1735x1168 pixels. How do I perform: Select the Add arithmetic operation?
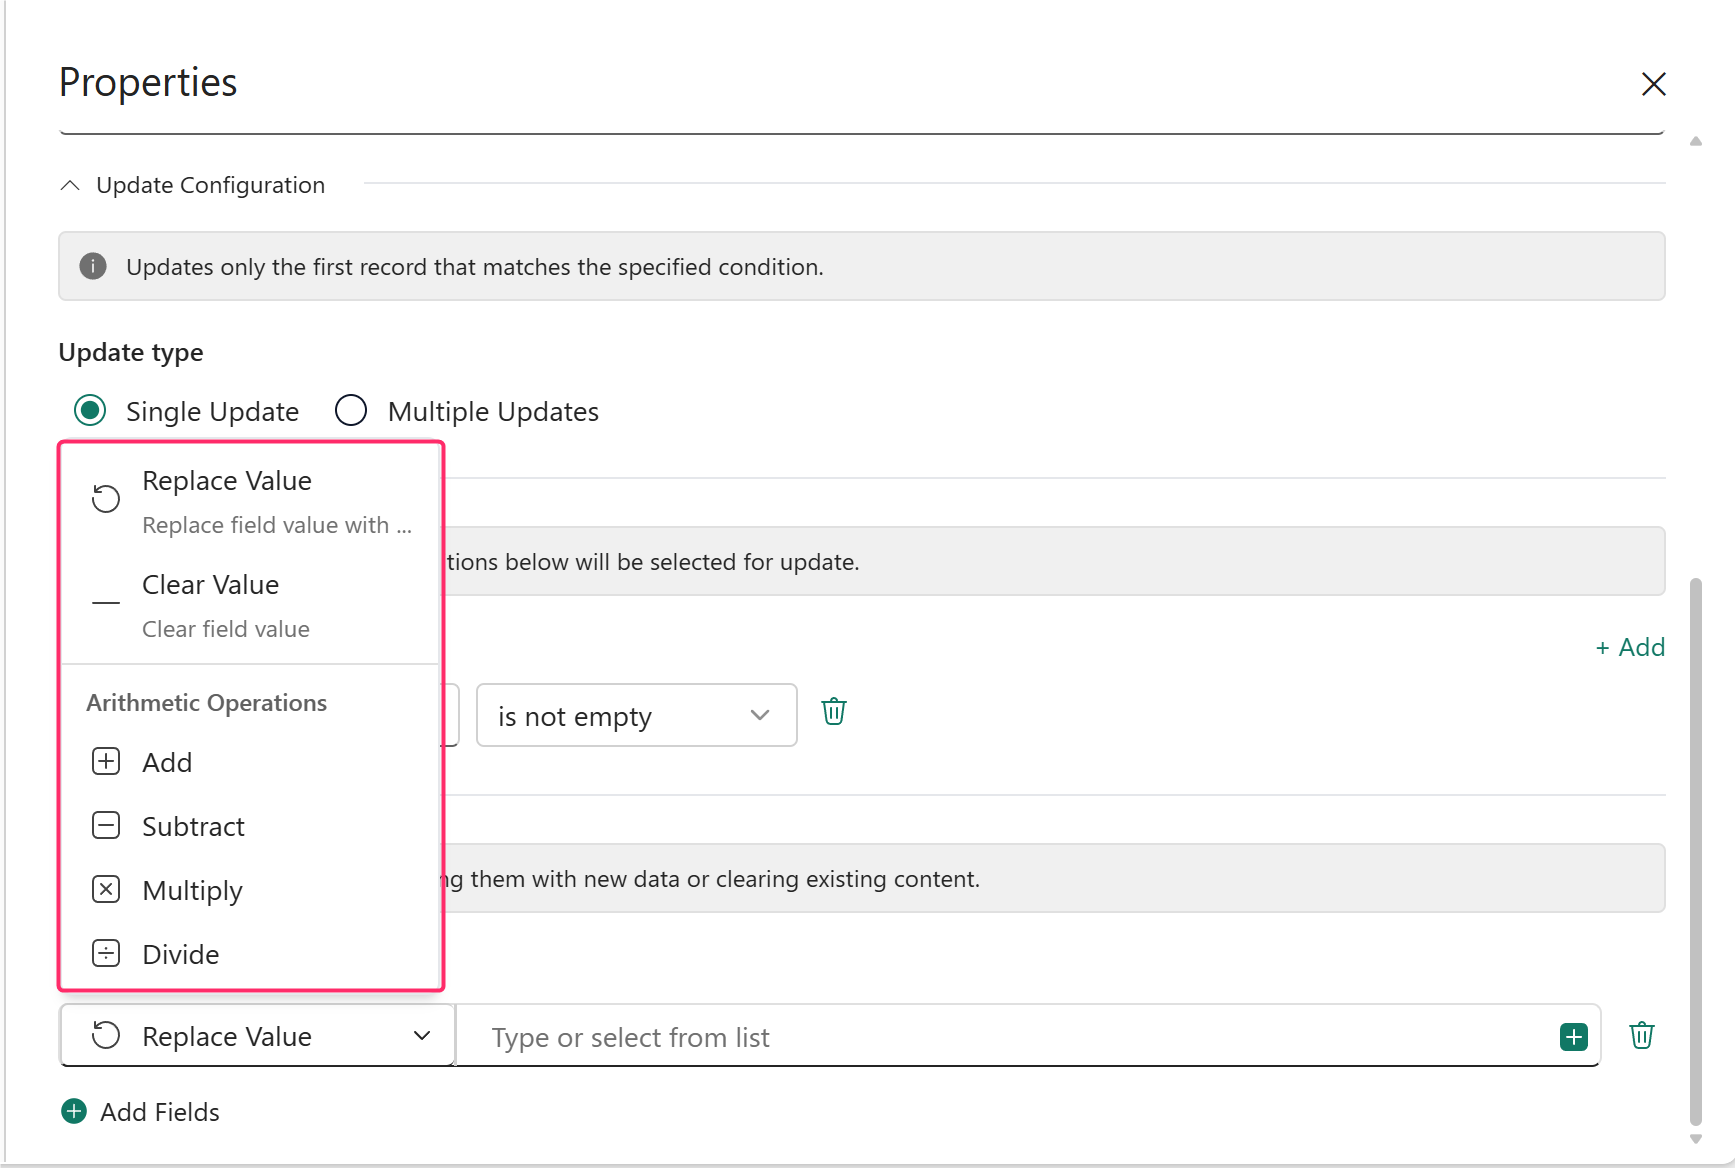(x=251, y=762)
